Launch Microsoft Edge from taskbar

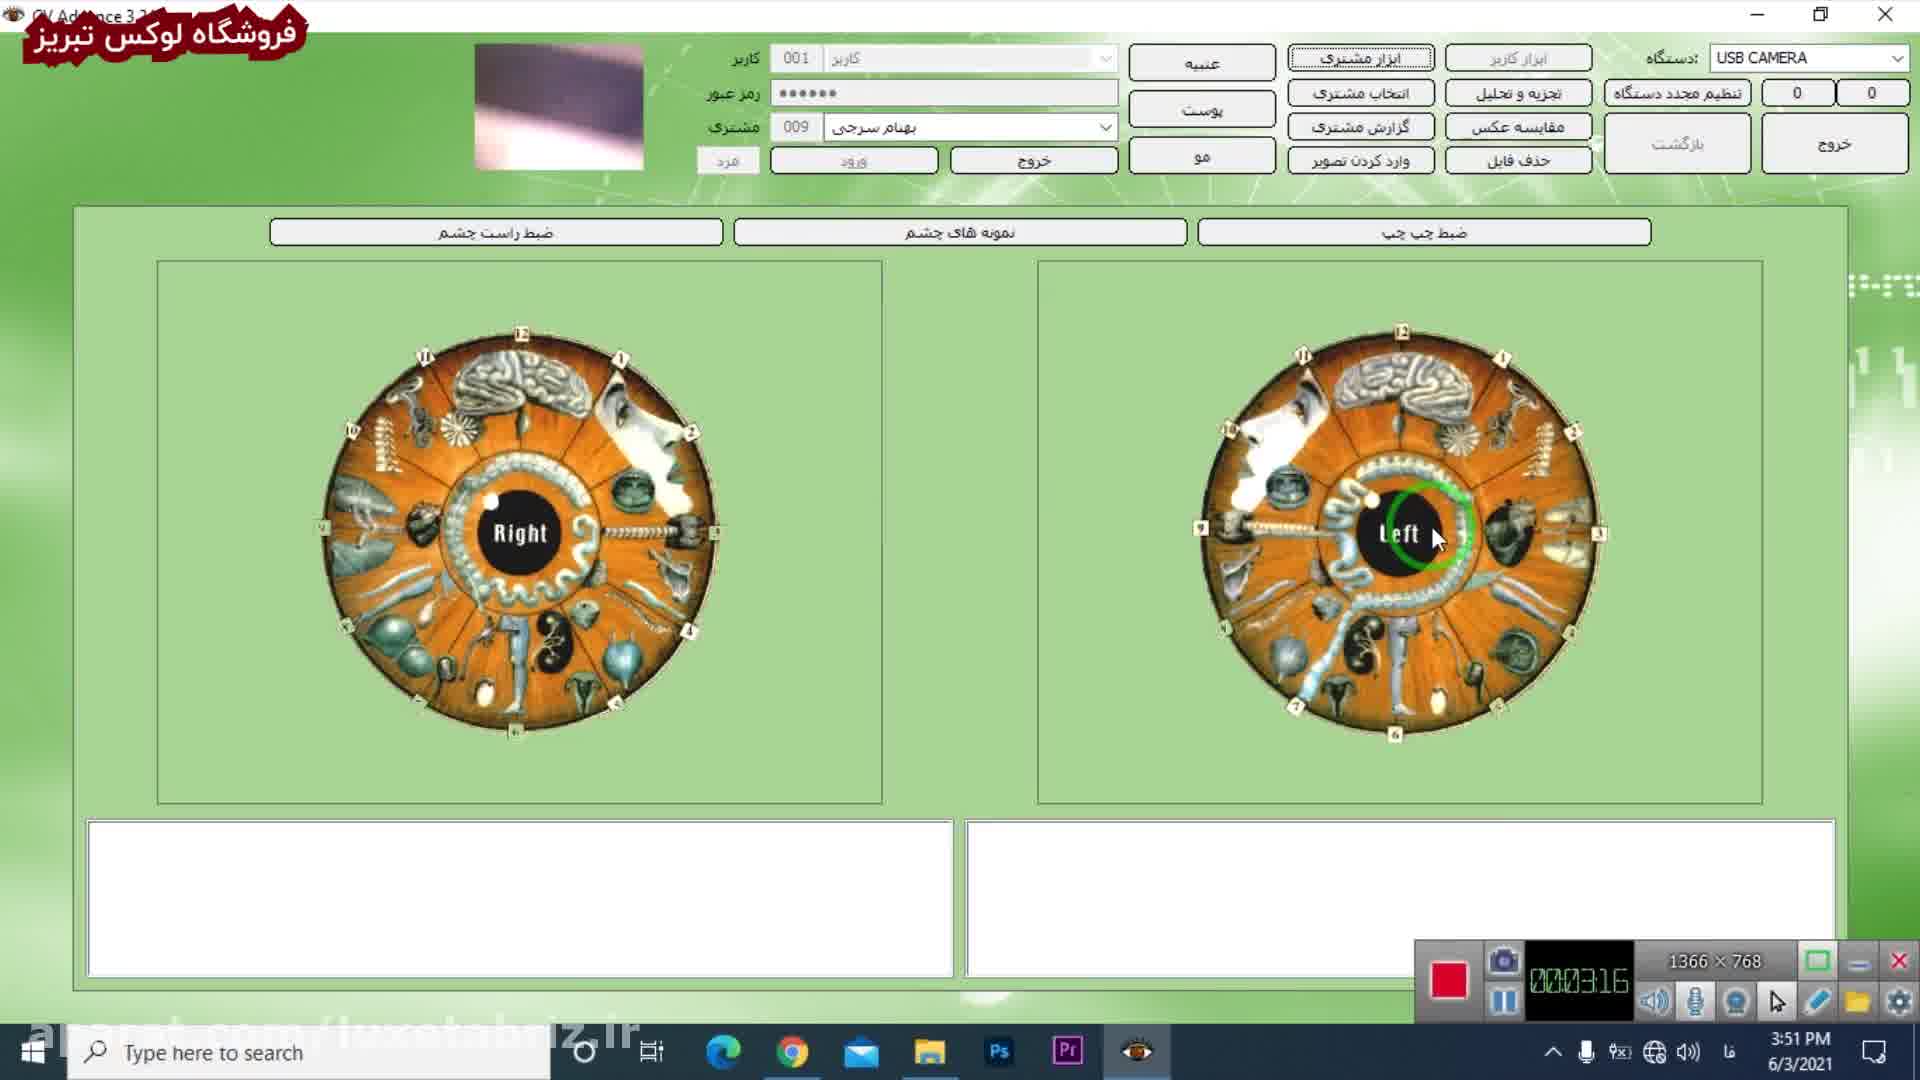click(x=723, y=1052)
